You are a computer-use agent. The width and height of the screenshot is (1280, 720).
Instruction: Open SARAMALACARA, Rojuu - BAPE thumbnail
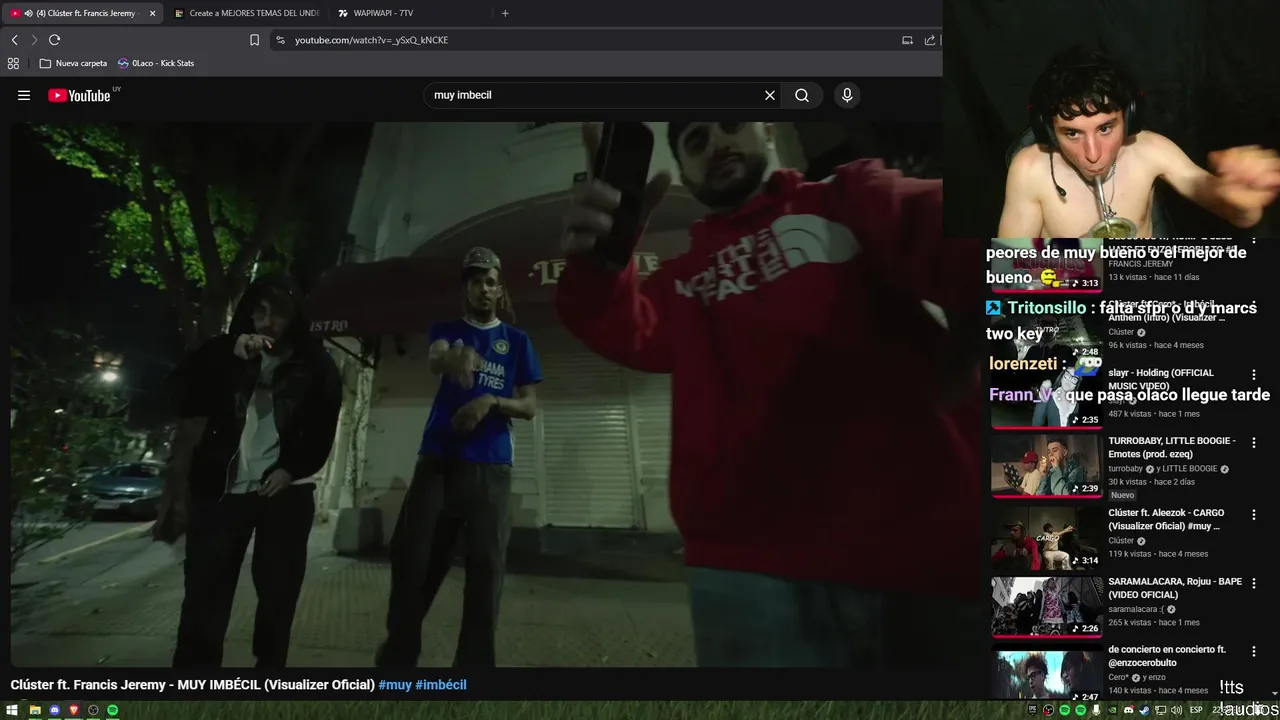pos(1047,606)
